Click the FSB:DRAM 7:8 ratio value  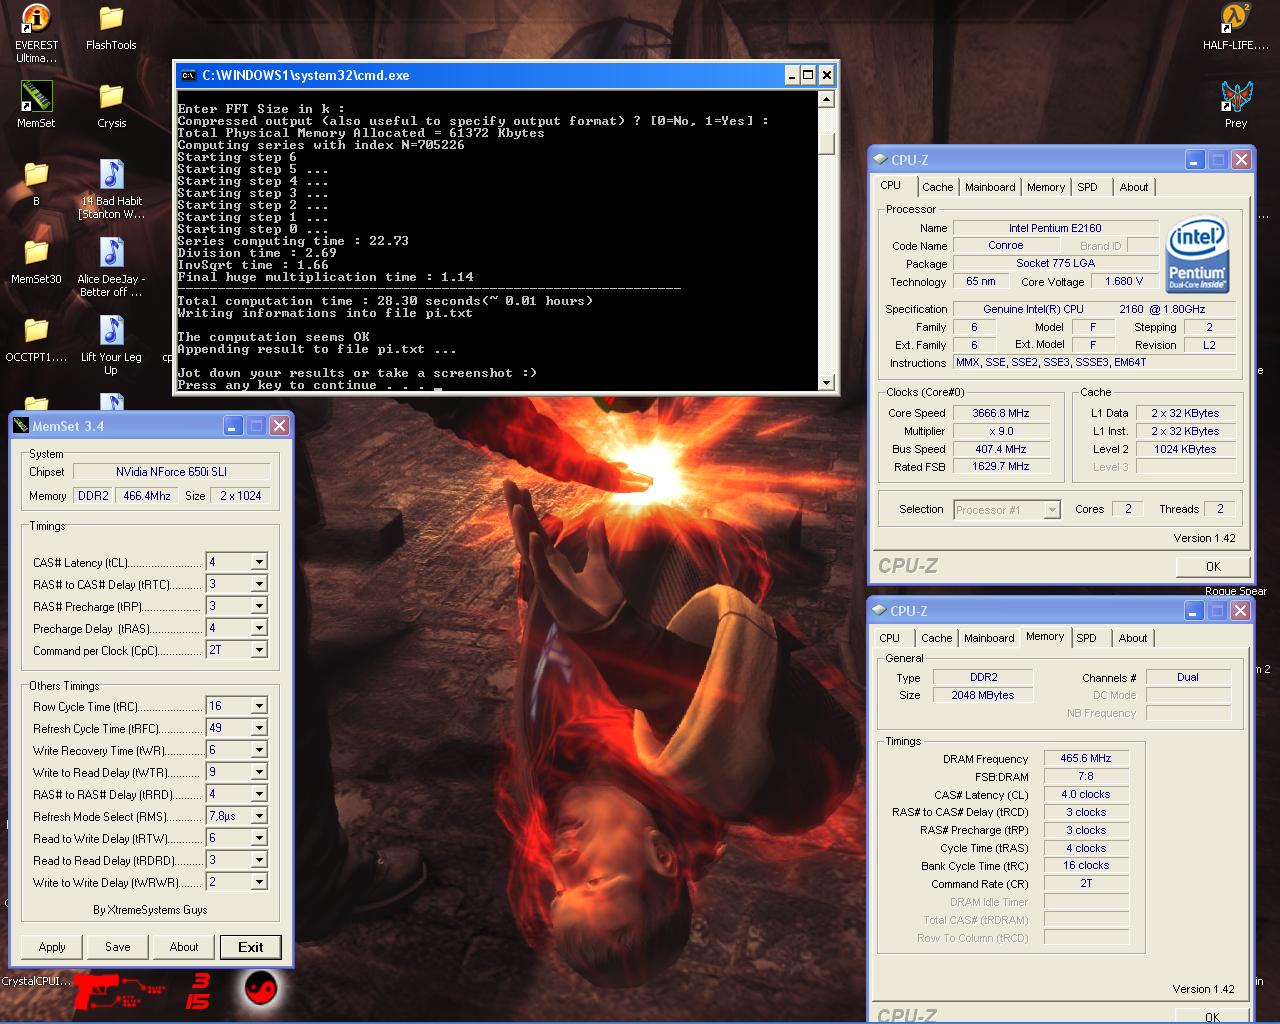(x=1086, y=776)
